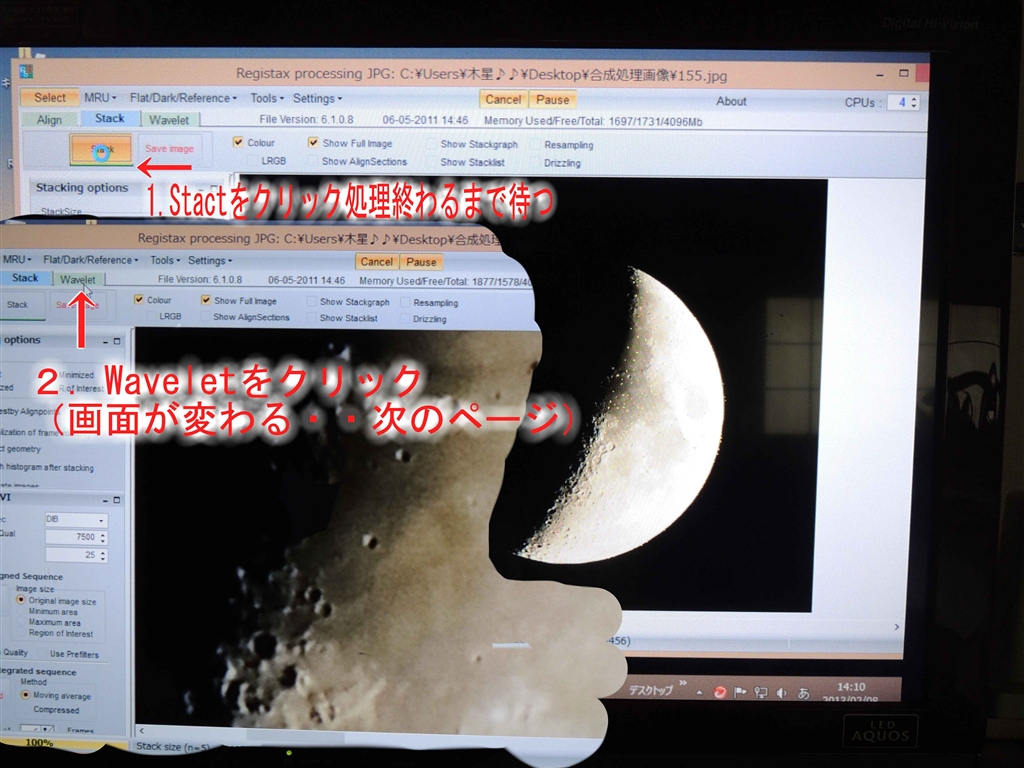The image size is (1024, 768).
Task: Click Pause button in back window
Action: (552, 99)
